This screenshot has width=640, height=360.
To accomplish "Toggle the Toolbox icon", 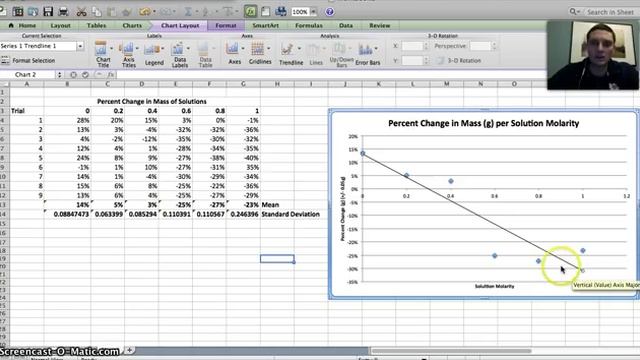I will coord(265,11).
